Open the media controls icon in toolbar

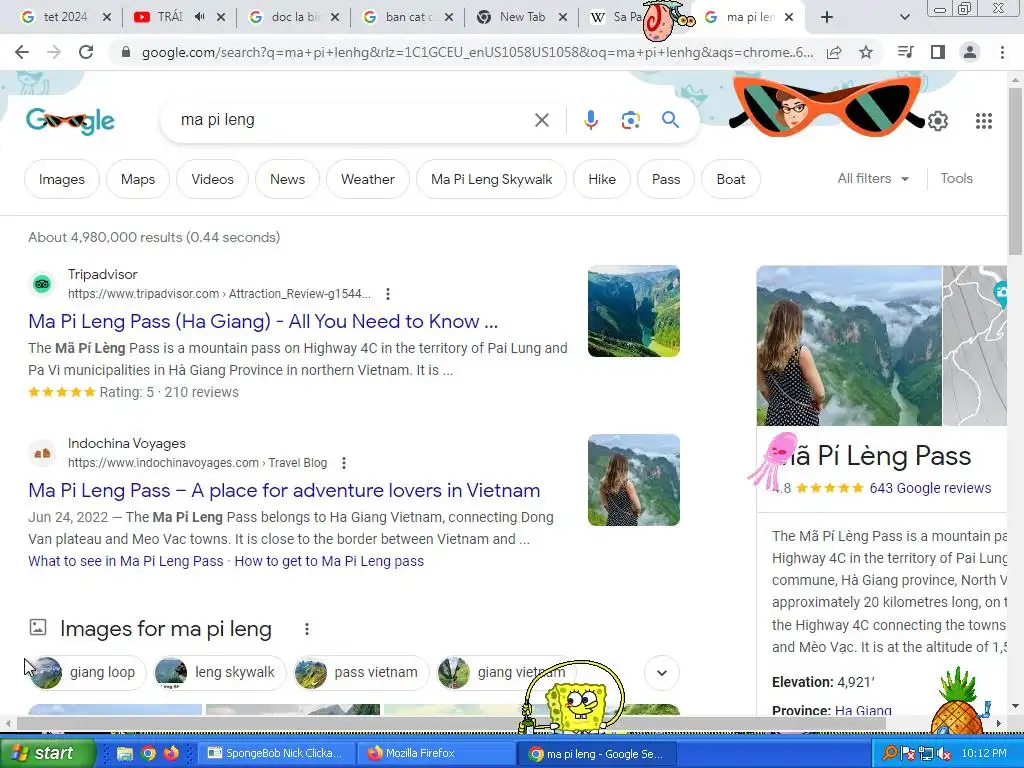pyautogui.click(x=906, y=52)
